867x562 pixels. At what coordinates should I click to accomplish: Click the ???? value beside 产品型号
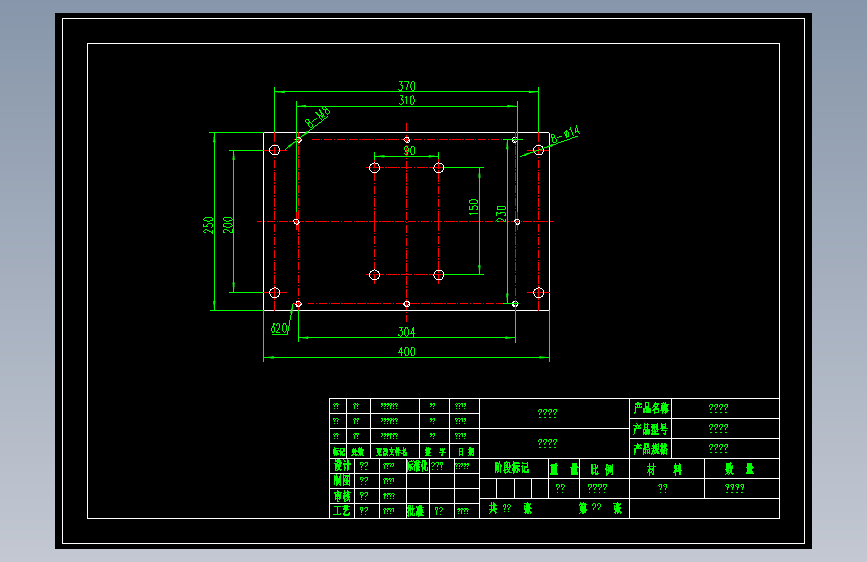click(x=718, y=429)
